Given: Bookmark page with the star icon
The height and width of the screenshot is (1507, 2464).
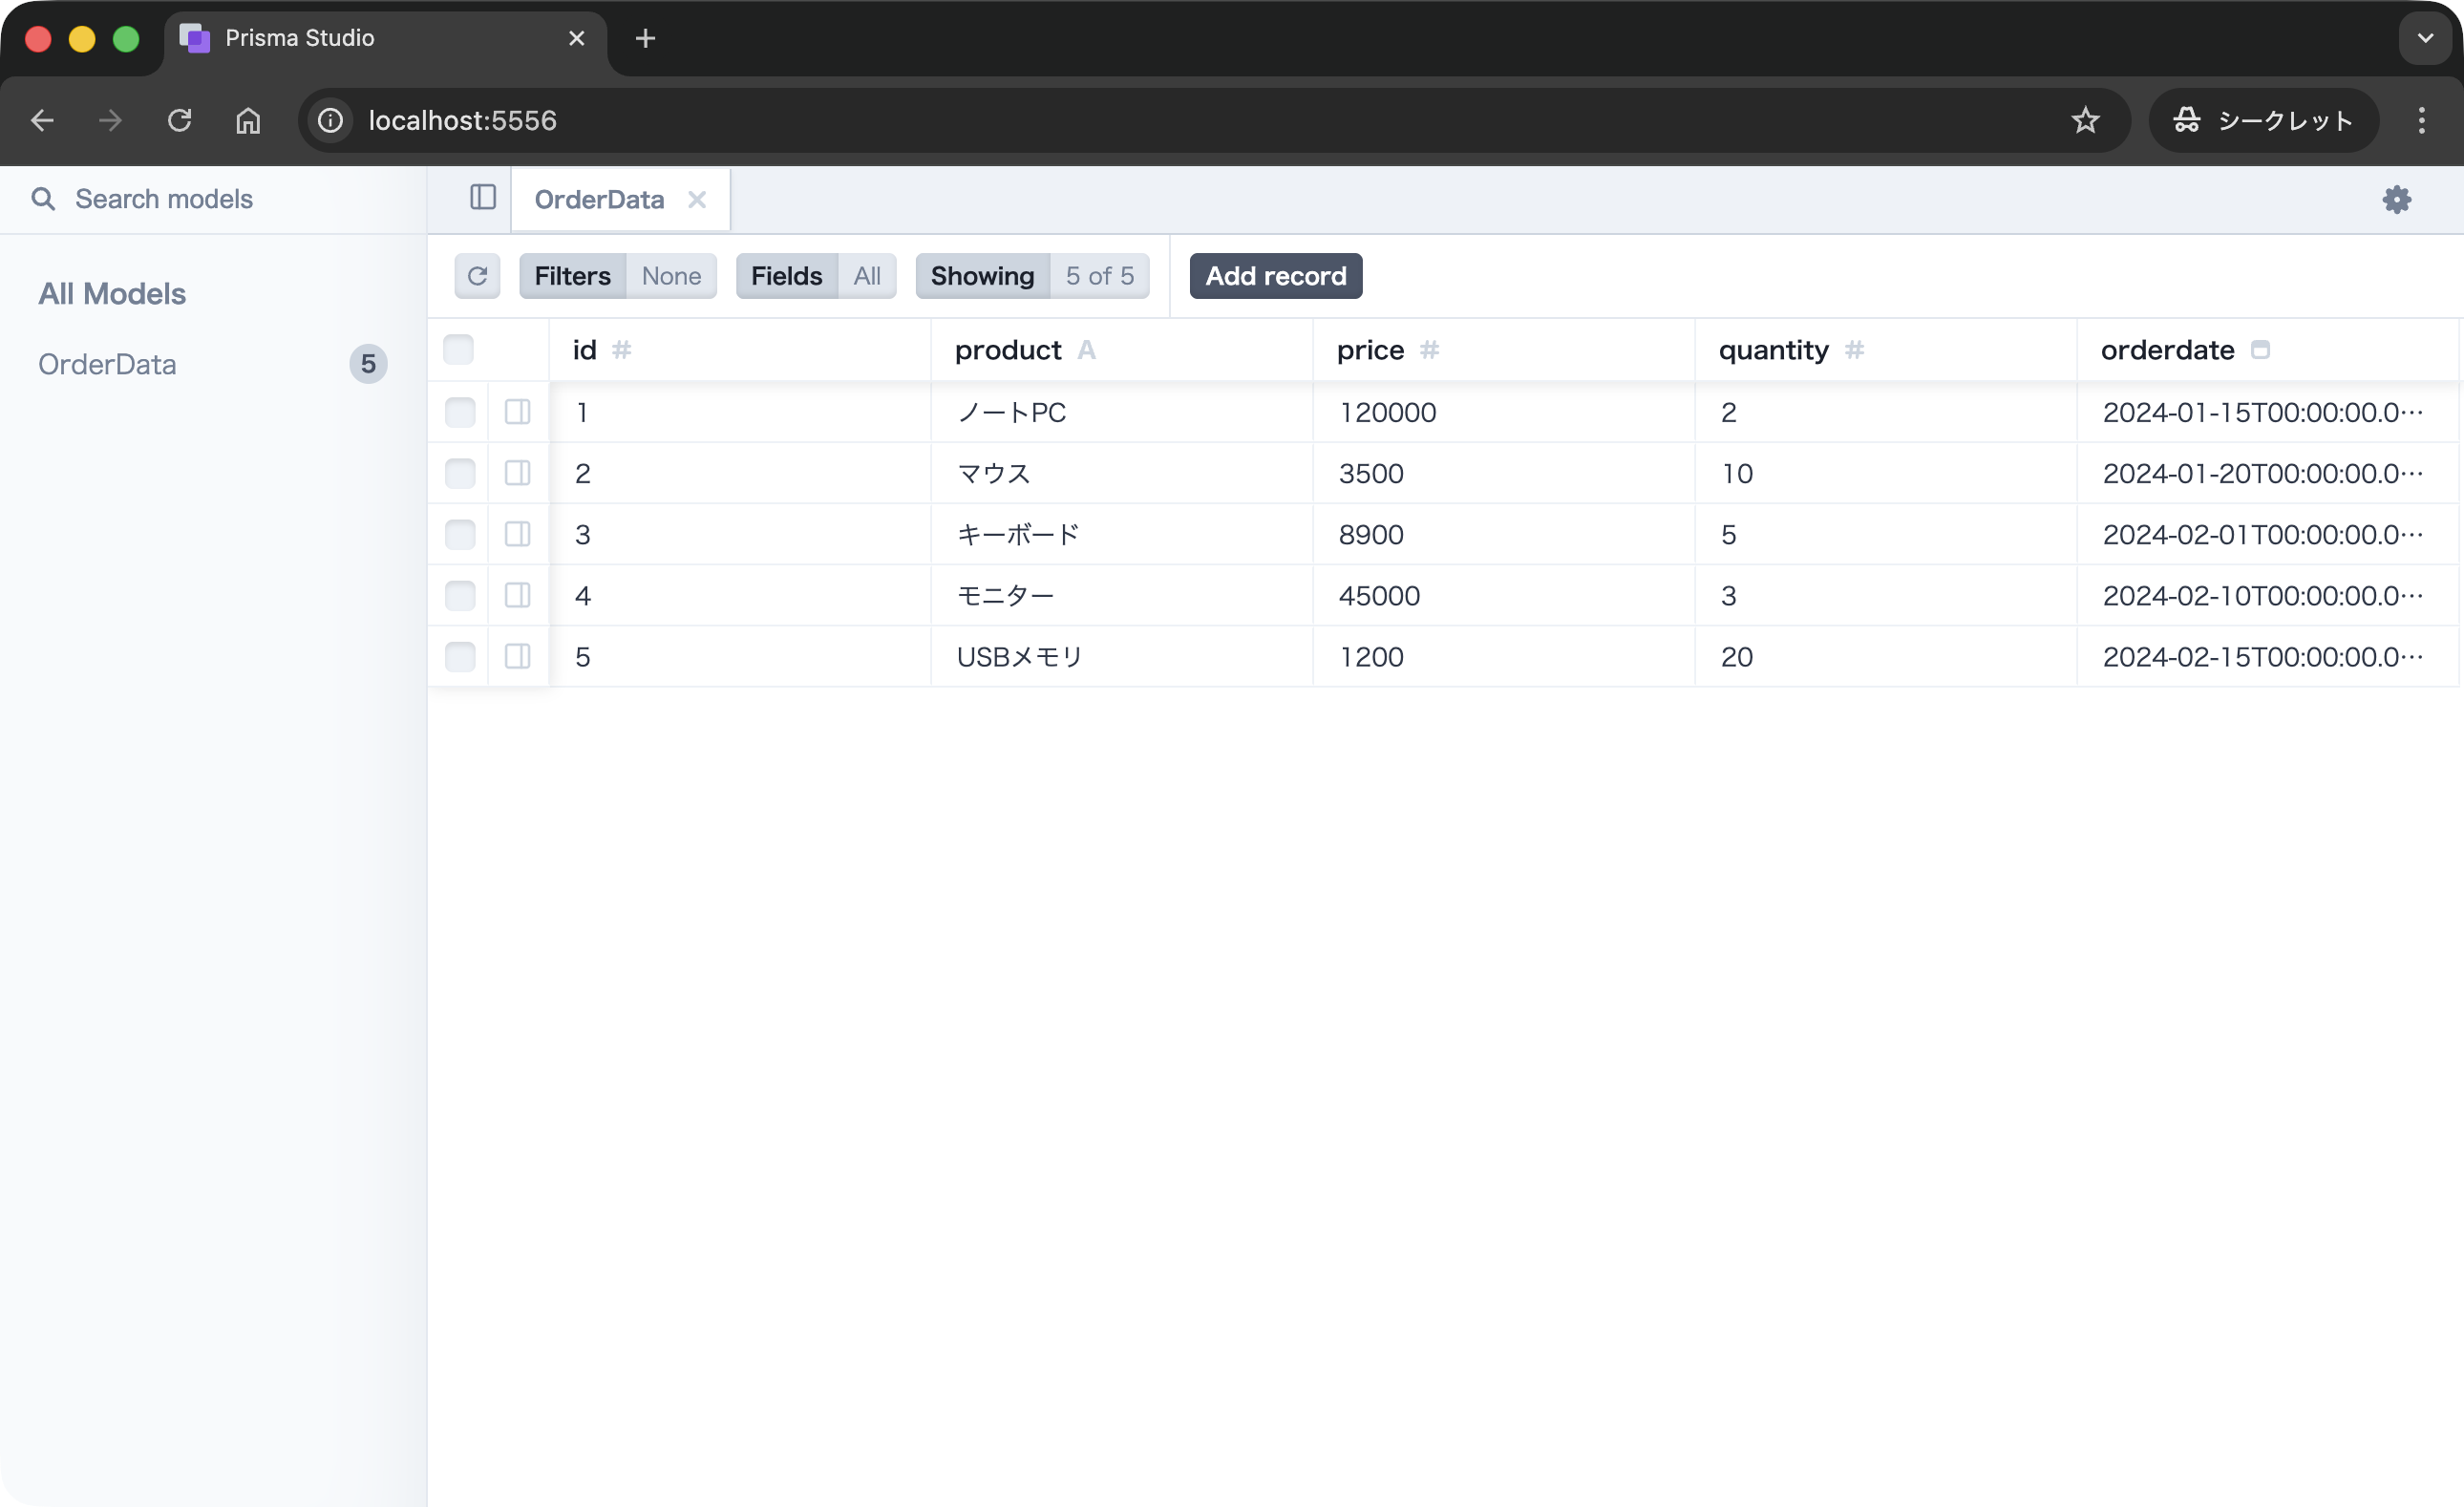Looking at the screenshot, I should point(2085,120).
